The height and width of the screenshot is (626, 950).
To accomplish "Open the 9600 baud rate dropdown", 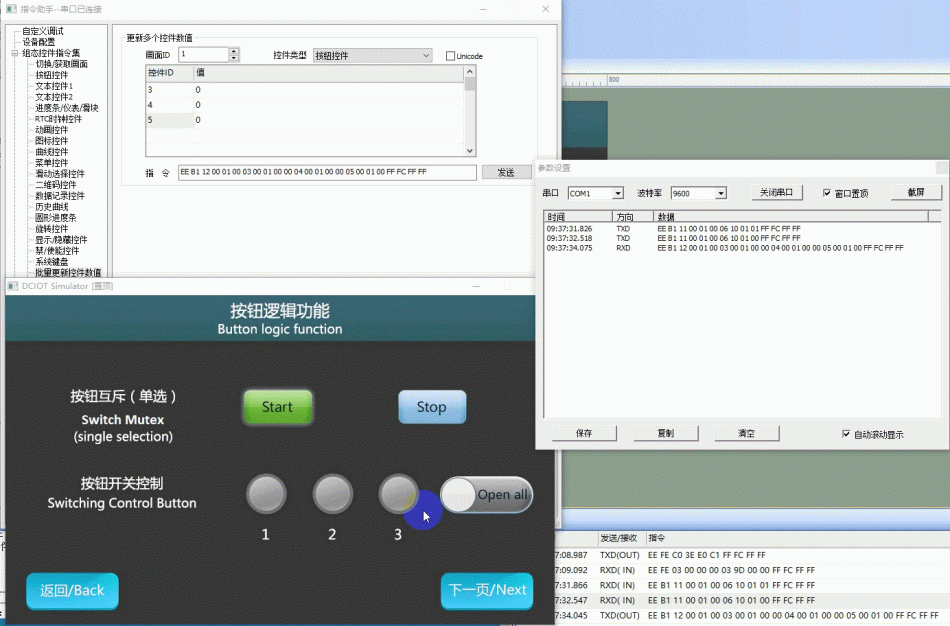I will (x=699, y=193).
